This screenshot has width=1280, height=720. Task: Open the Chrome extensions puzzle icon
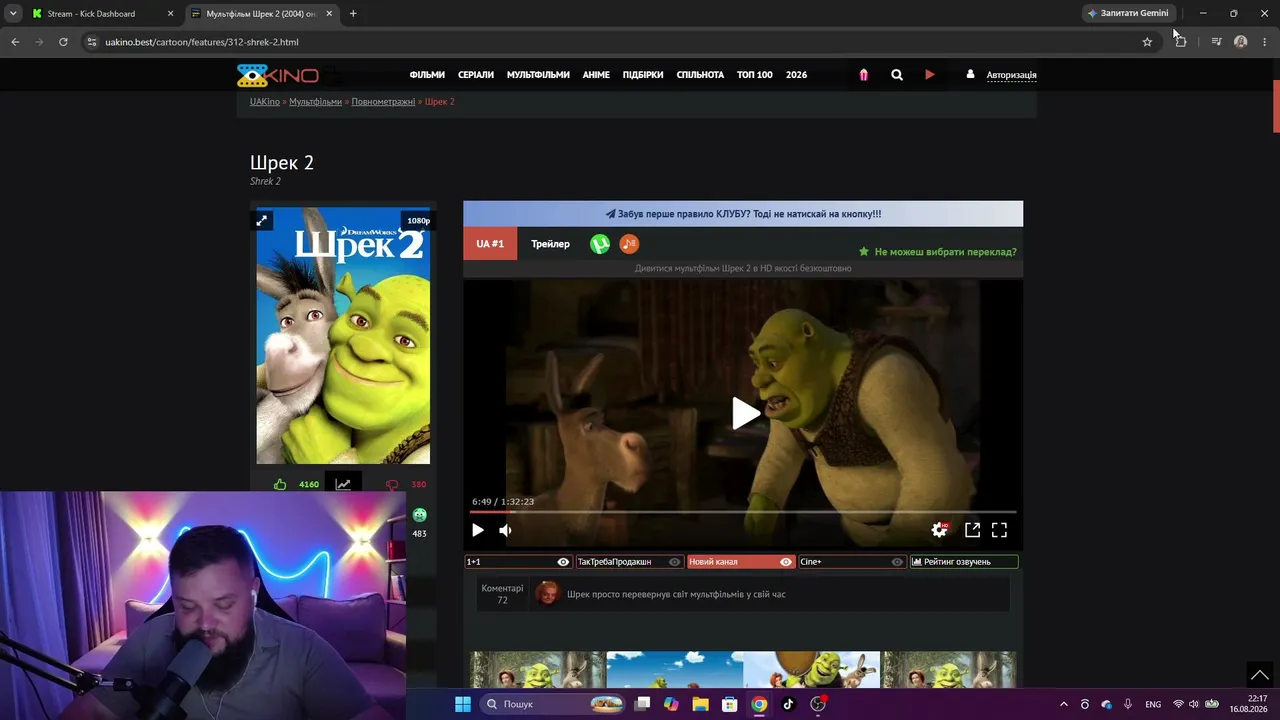pyautogui.click(x=1181, y=42)
